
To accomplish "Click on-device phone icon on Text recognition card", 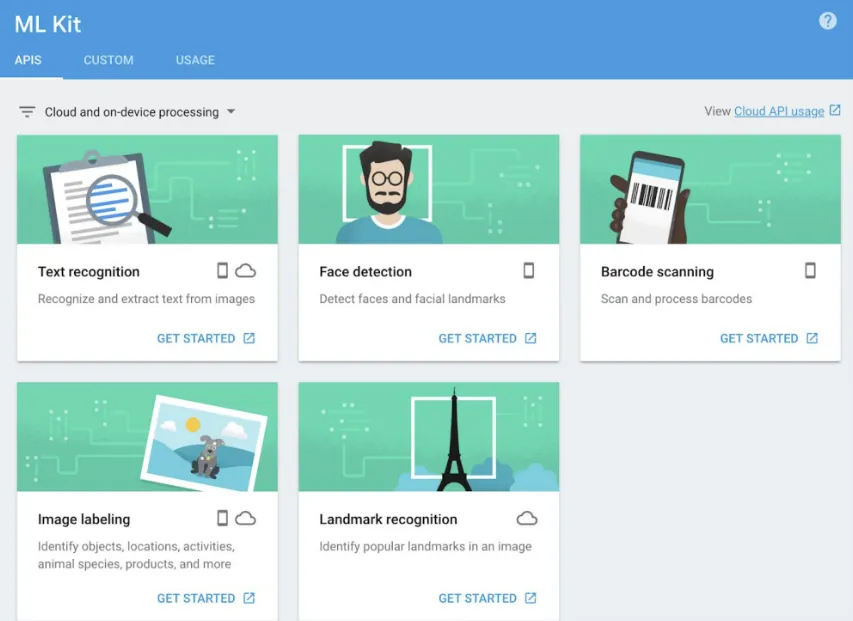I will (x=222, y=270).
